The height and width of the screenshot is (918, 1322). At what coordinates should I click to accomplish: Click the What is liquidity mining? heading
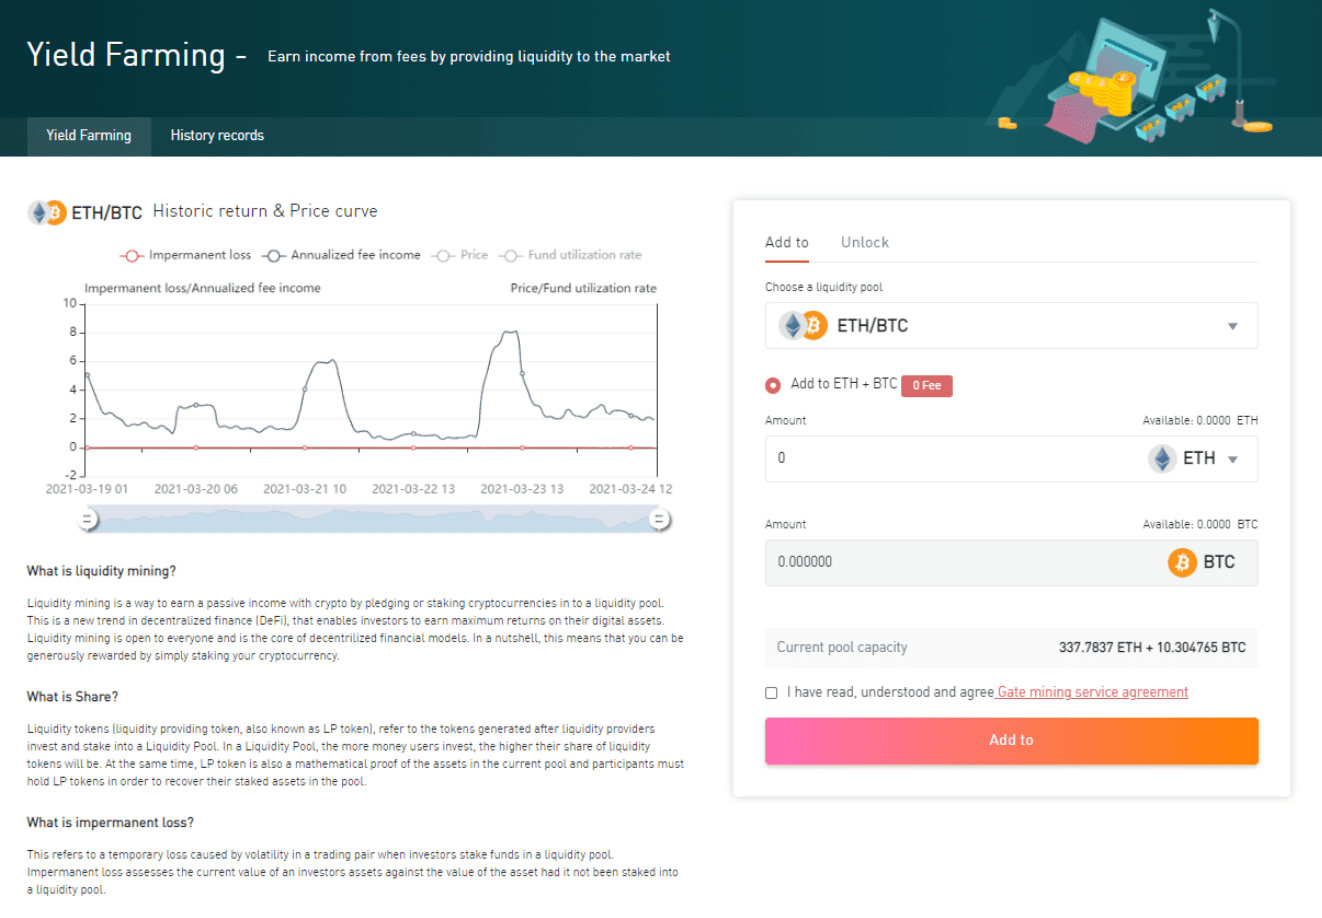pyautogui.click(x=101, y=571)
